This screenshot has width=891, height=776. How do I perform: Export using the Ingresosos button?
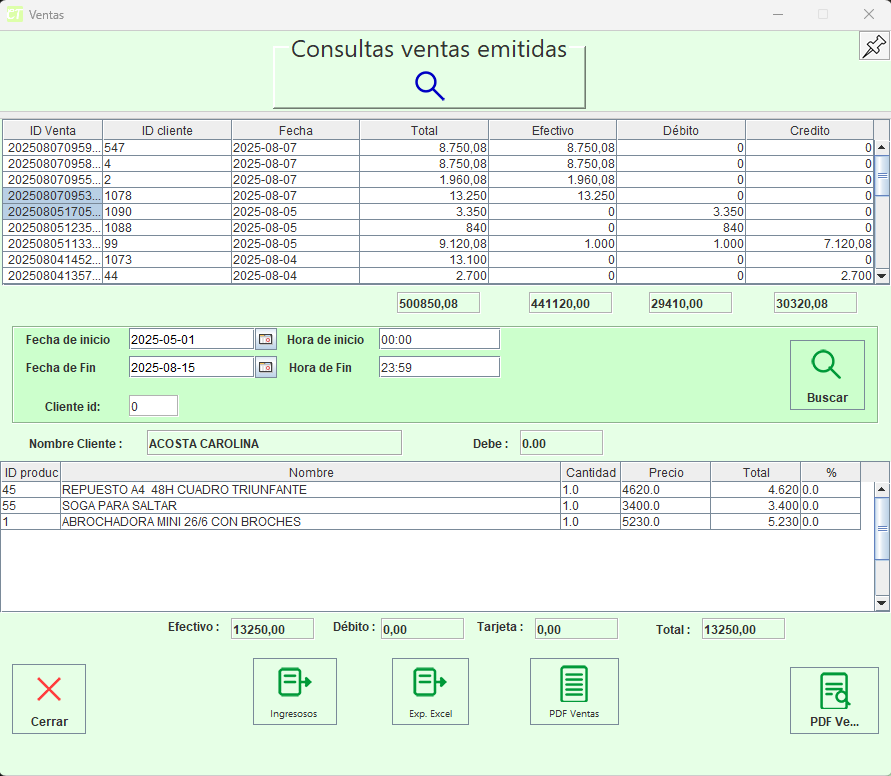(x=295, y=691)
